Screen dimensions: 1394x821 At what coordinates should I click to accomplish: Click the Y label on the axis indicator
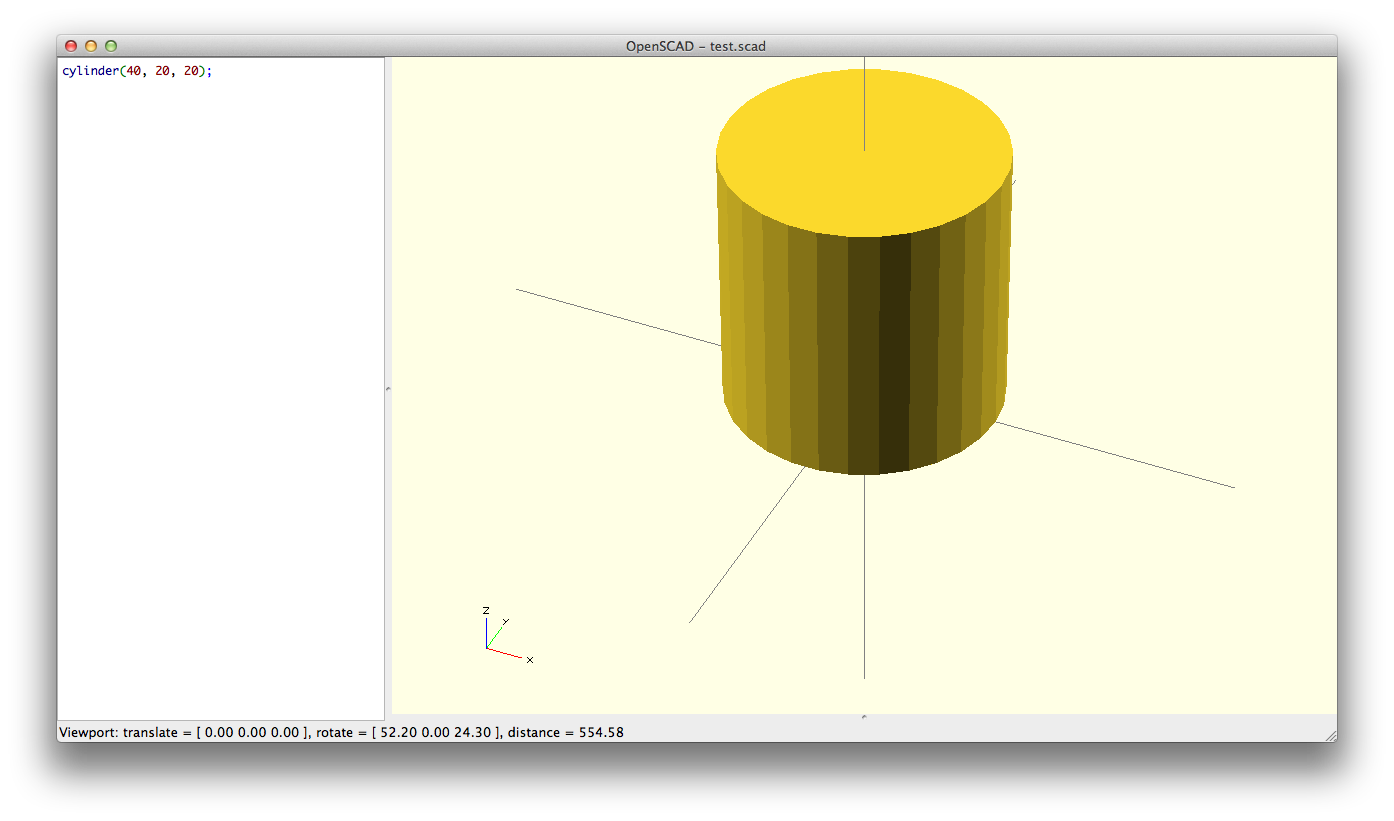(x=505, y=621)
